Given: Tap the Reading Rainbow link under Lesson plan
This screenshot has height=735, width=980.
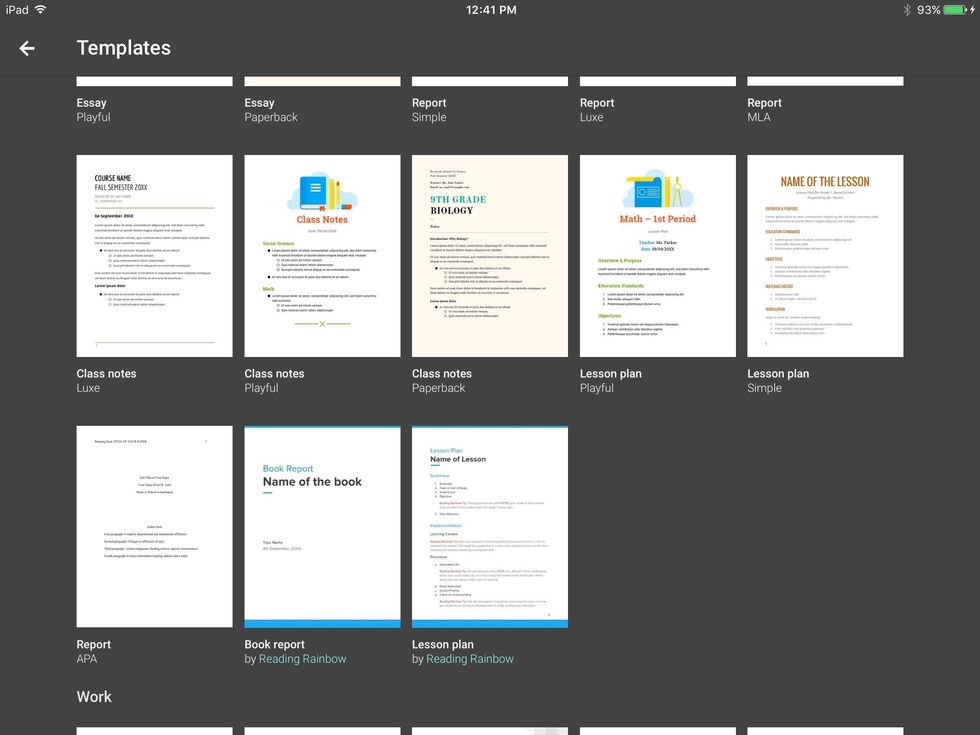Looking at the screenshot, I should (469, 658).
